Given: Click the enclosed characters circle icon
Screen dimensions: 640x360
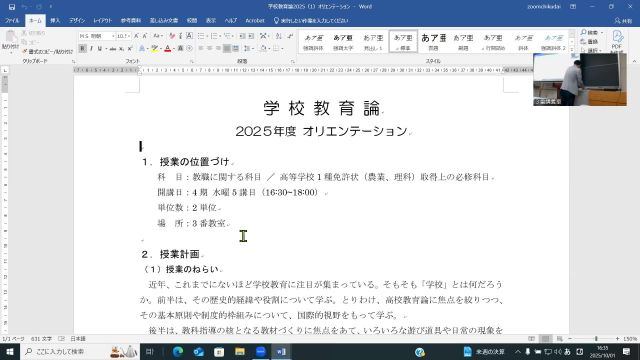Looking at the screenshot, I should click(x=189, y=49).
